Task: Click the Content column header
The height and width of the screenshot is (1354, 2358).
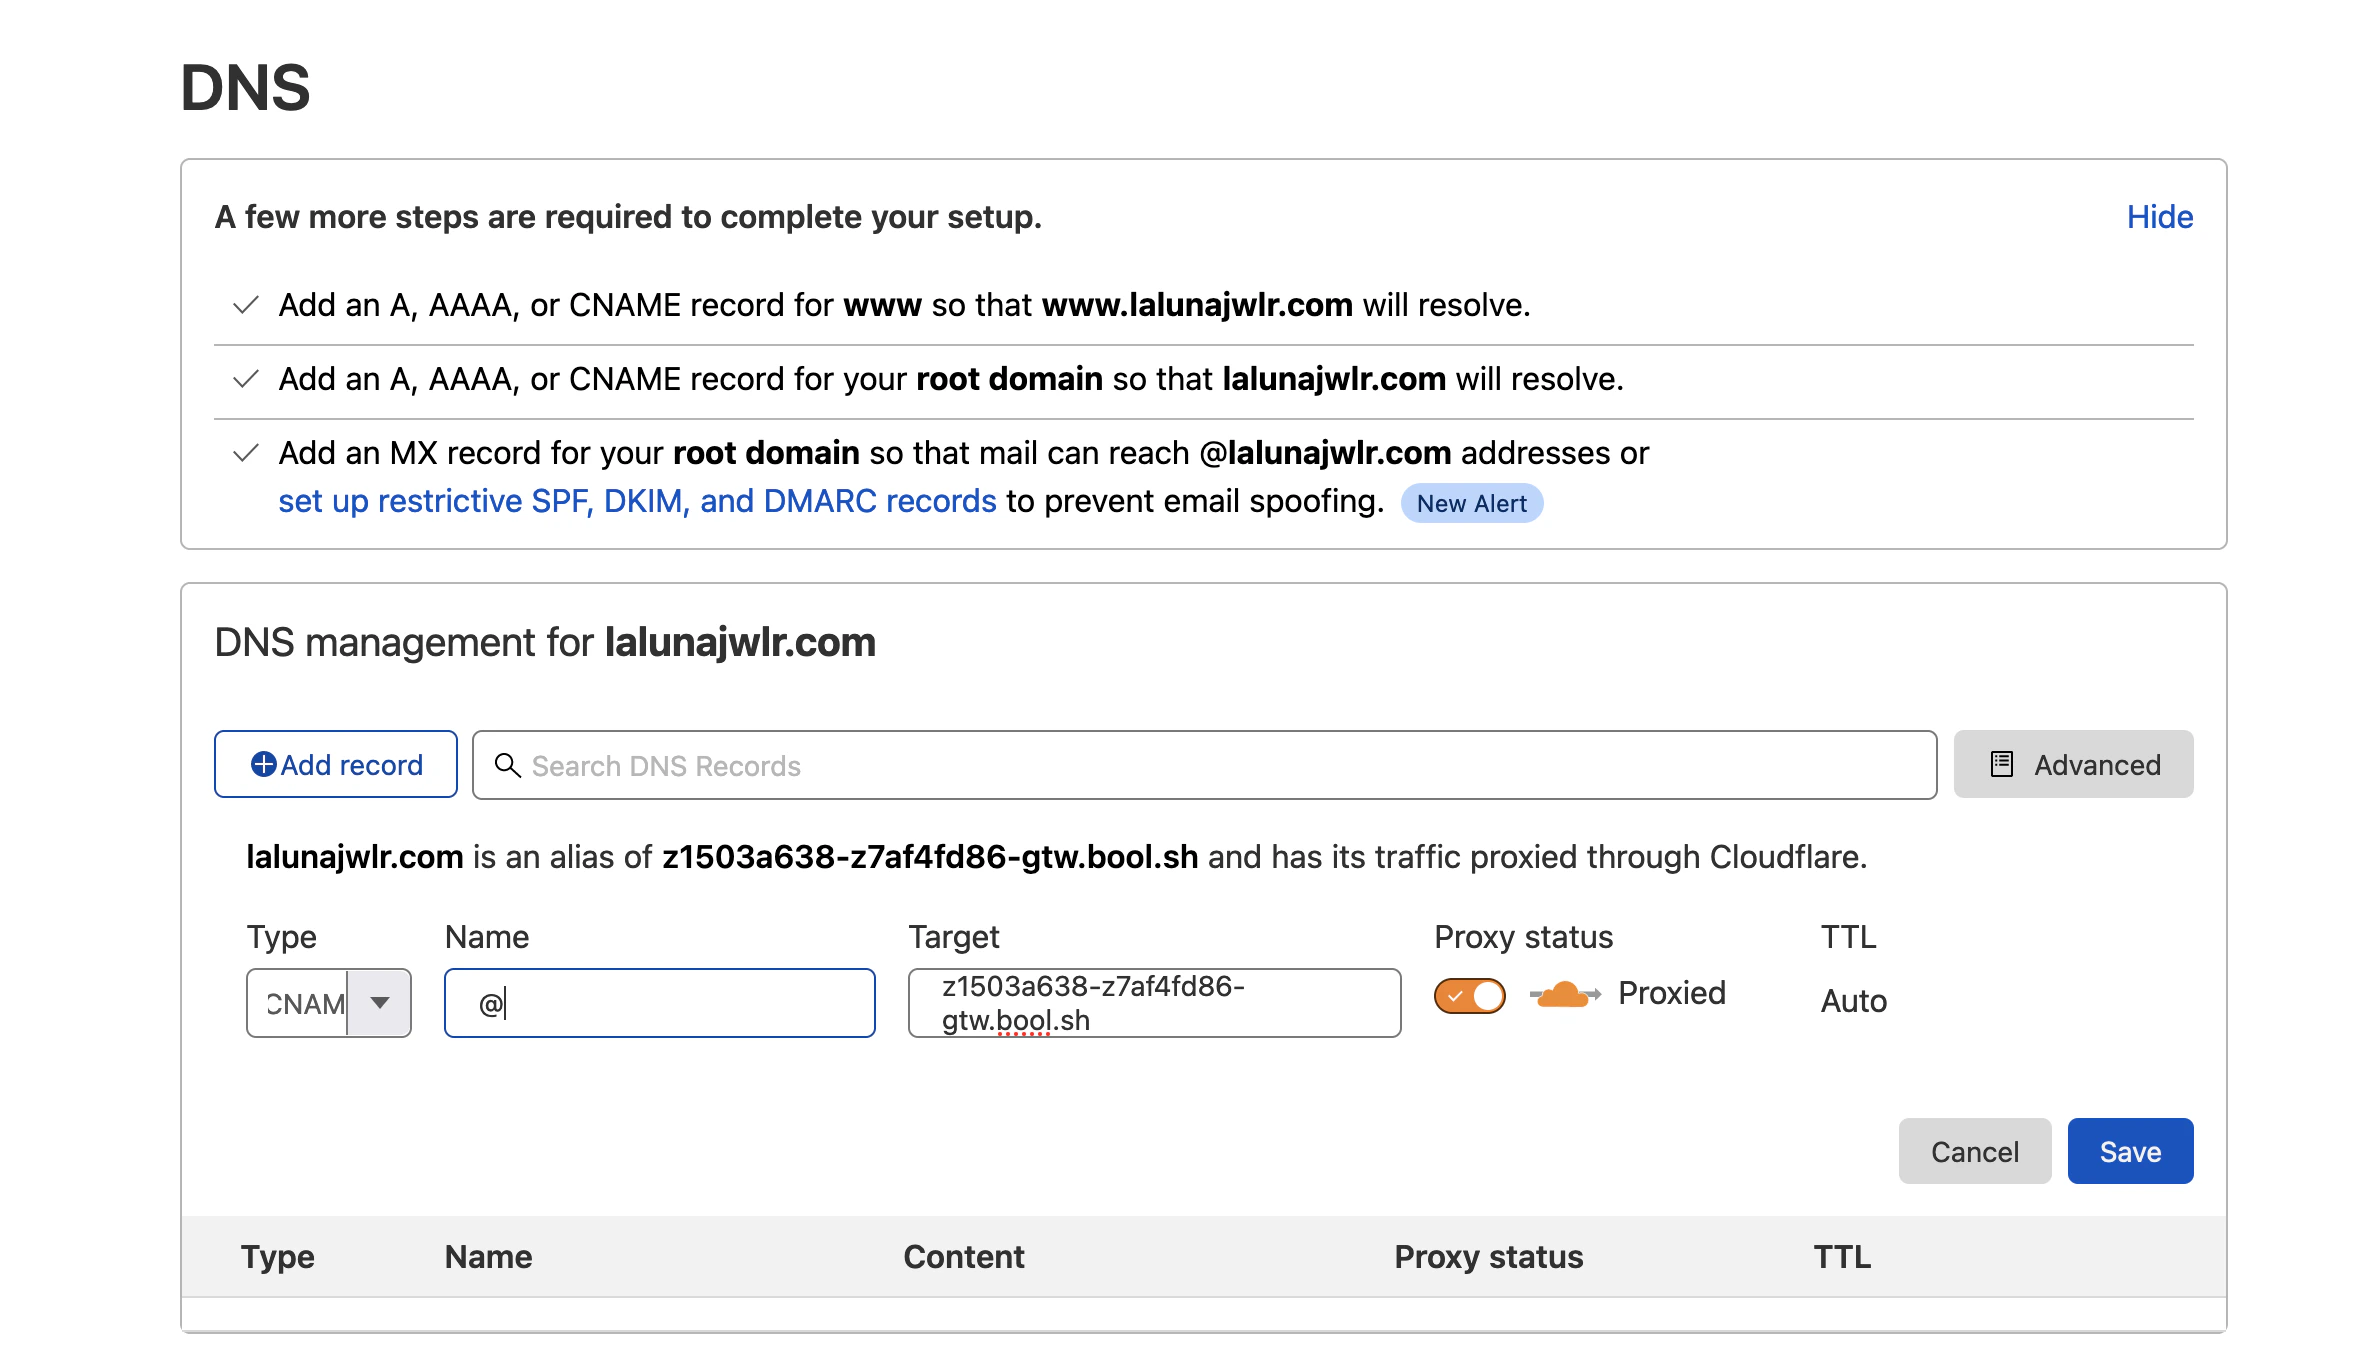Action: click(963, 1257)
